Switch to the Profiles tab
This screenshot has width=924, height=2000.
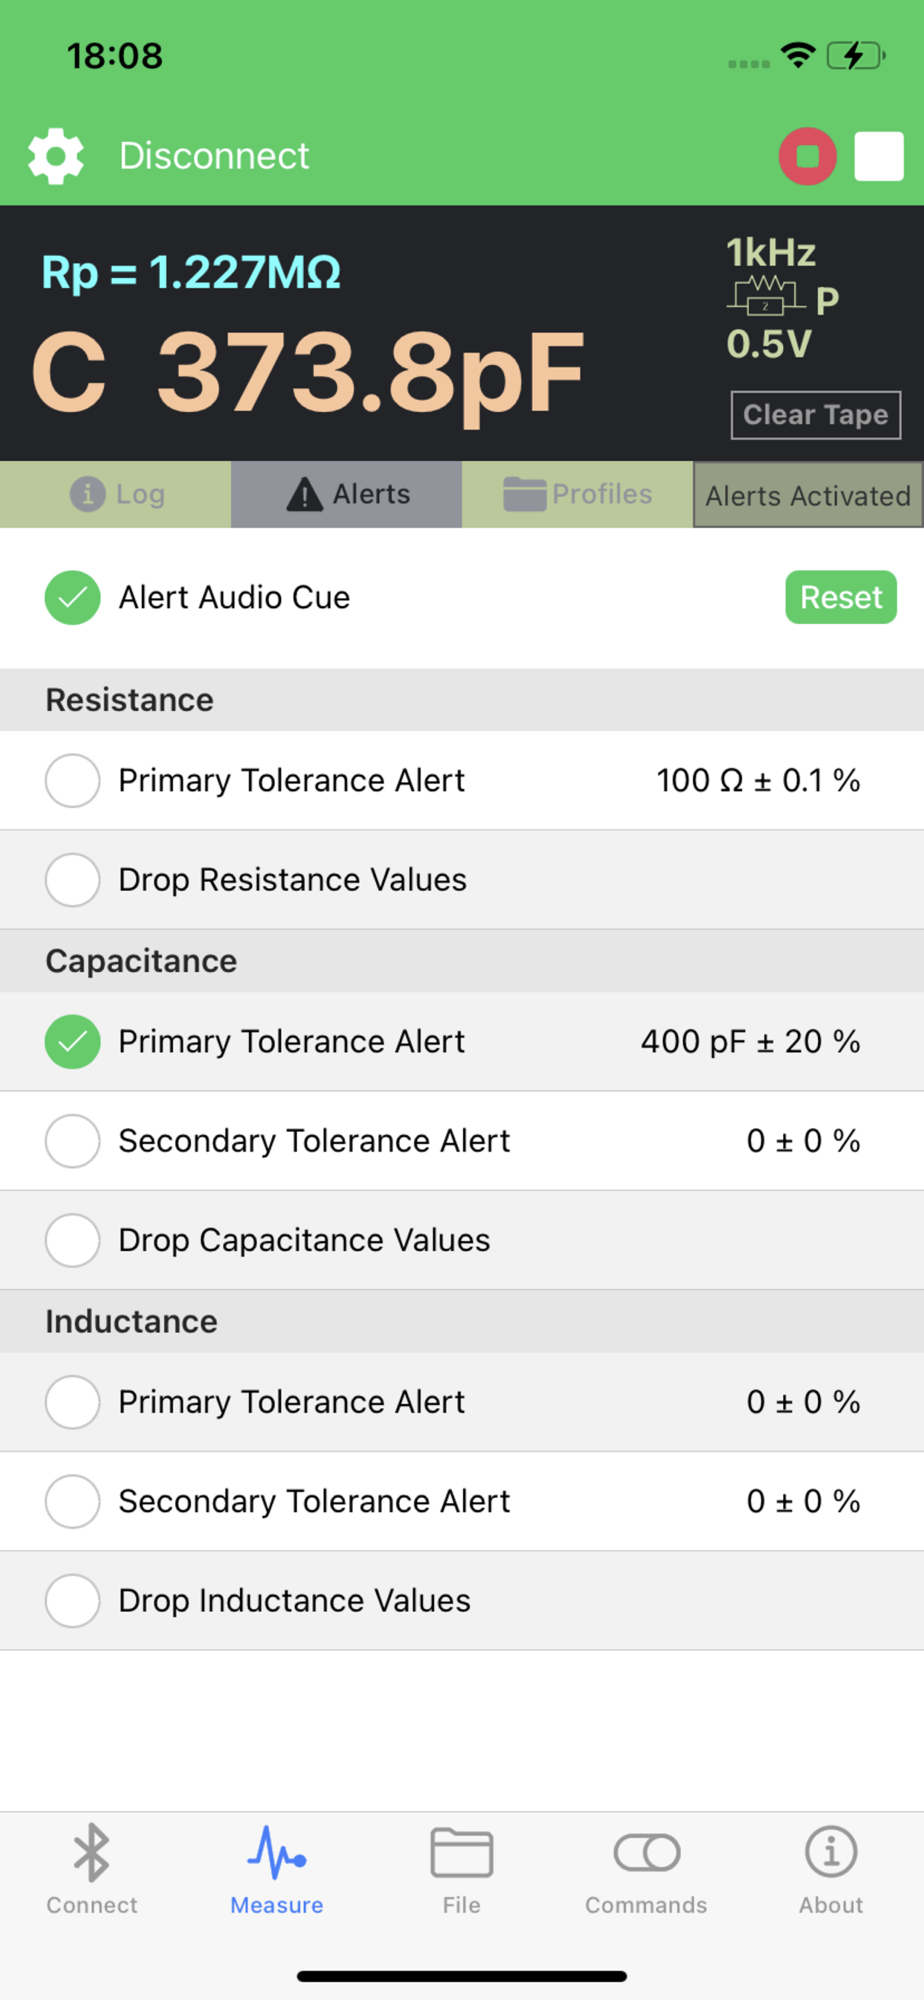point(577,494)
